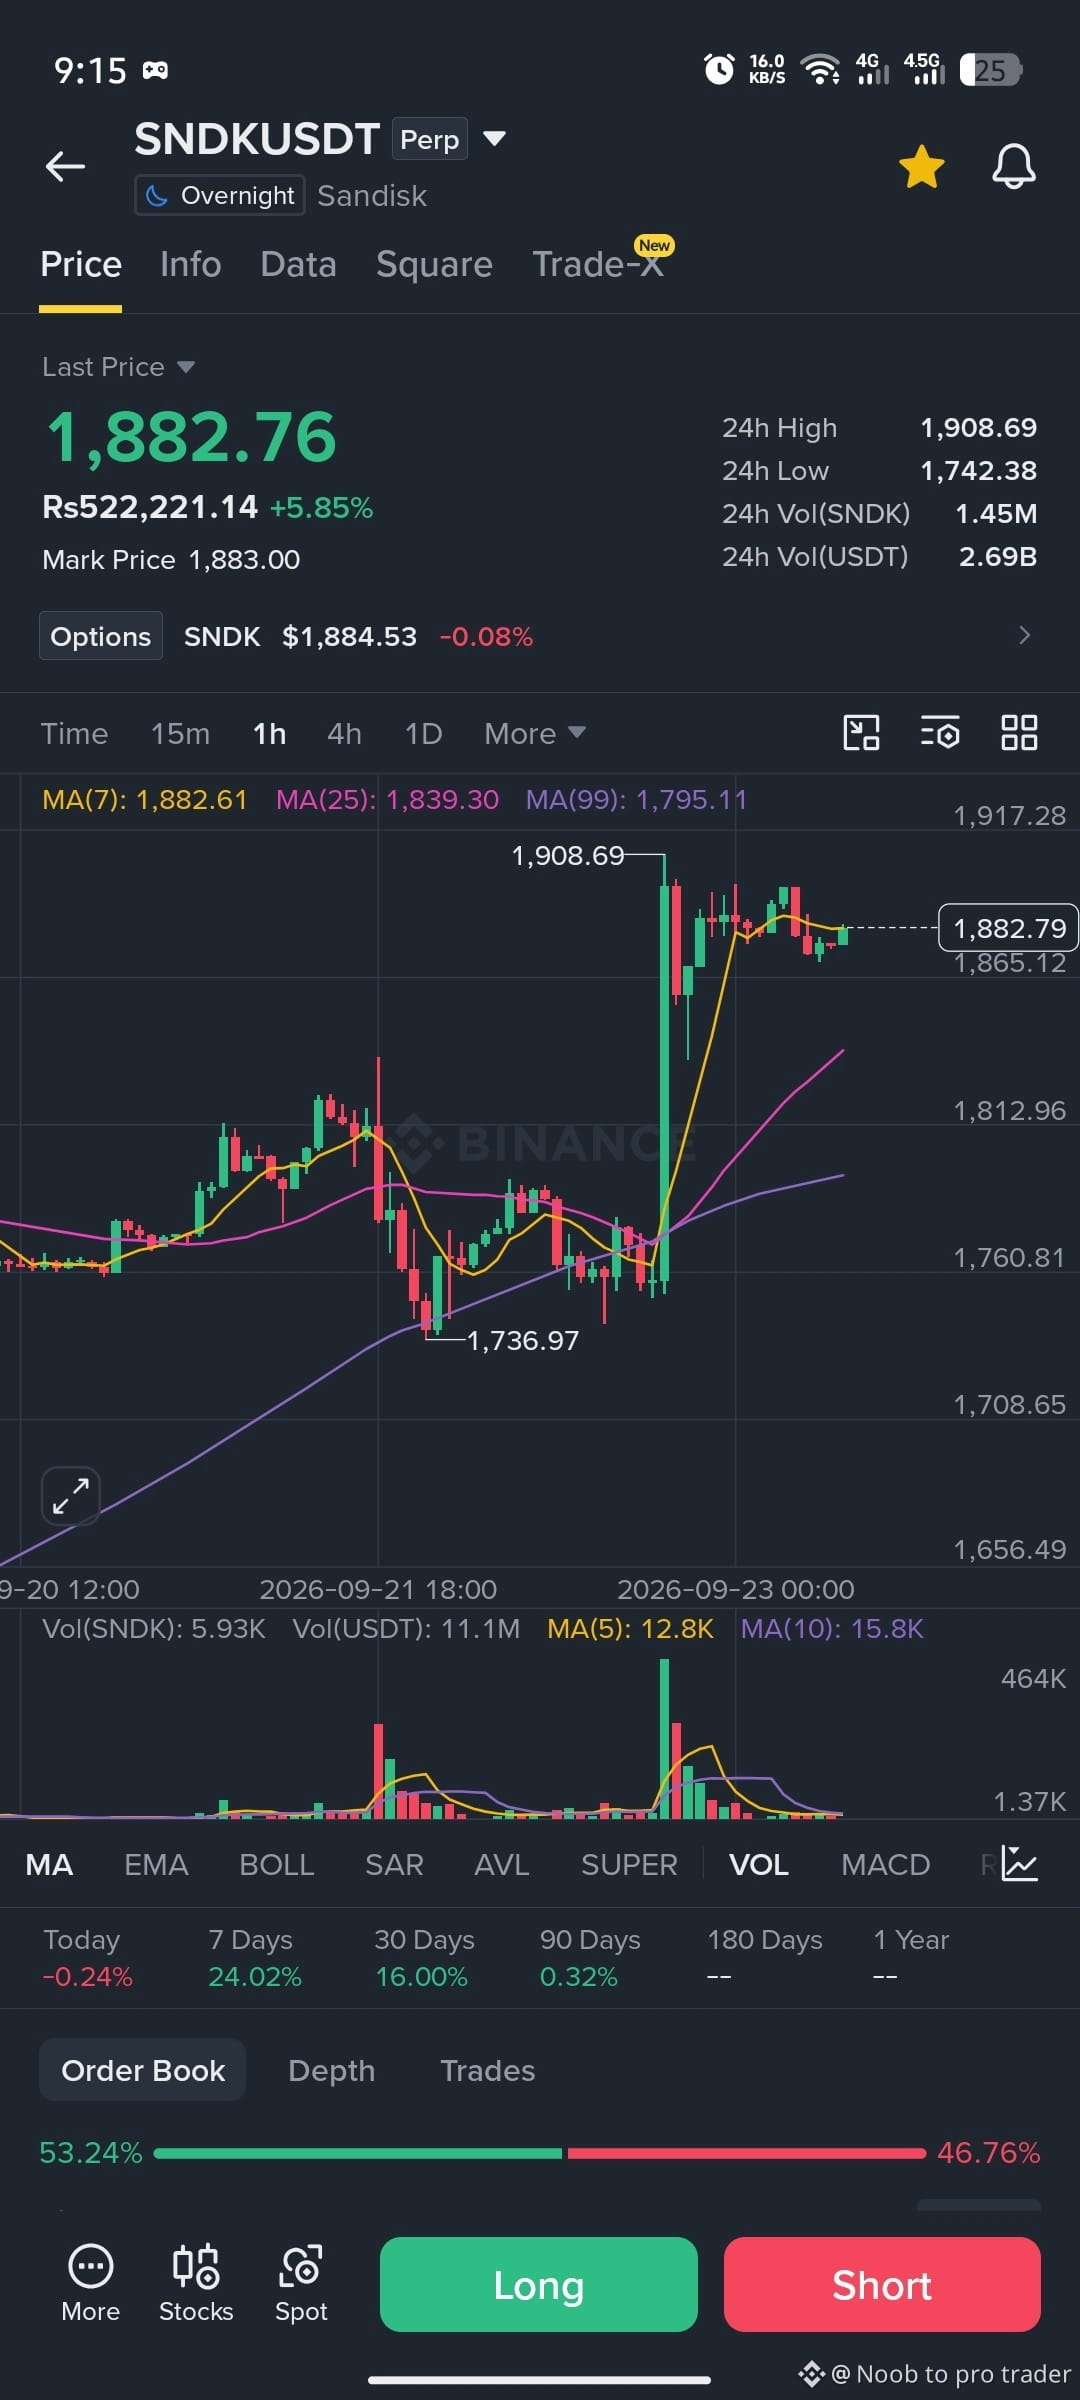Open the multi-chart grid layout icon
Viewport: 1080px width, 2400px height.
pyautogui.click(x=1019, y=733)
